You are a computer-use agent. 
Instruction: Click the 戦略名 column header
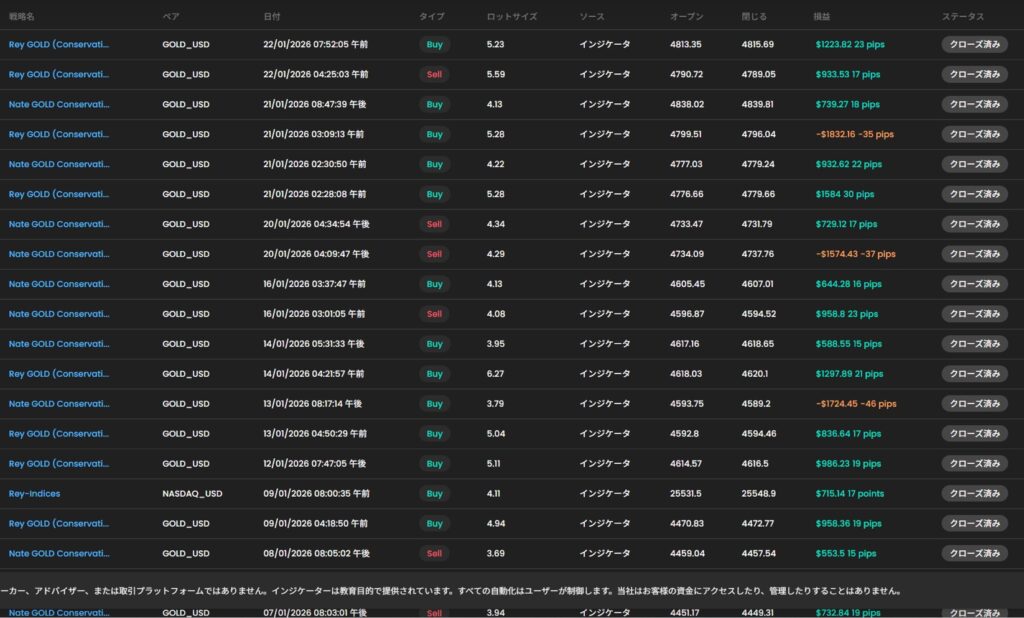tap(22, 17)
